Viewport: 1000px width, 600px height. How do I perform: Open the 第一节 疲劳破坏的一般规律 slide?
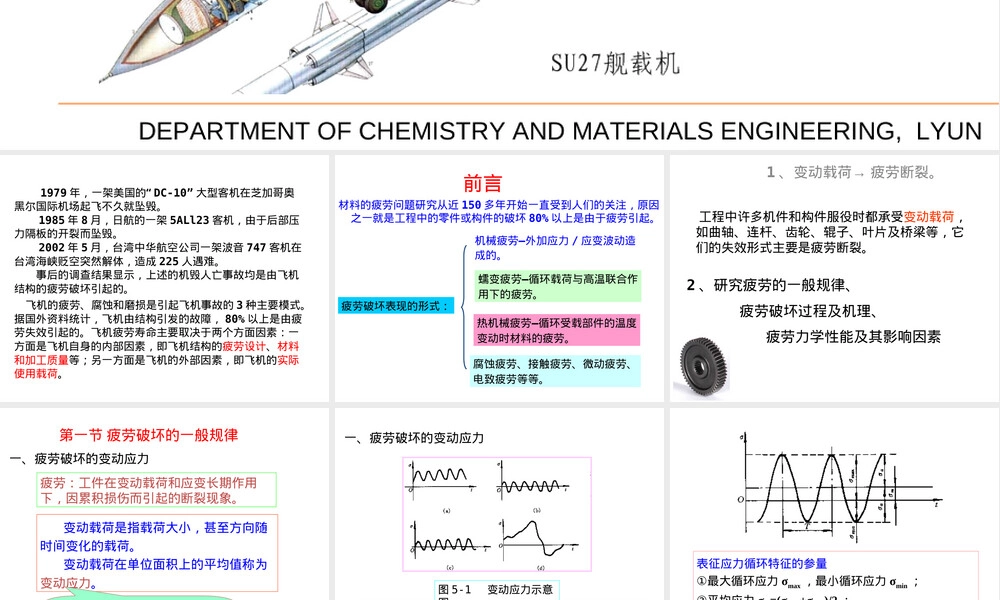(x=165, y=504)
